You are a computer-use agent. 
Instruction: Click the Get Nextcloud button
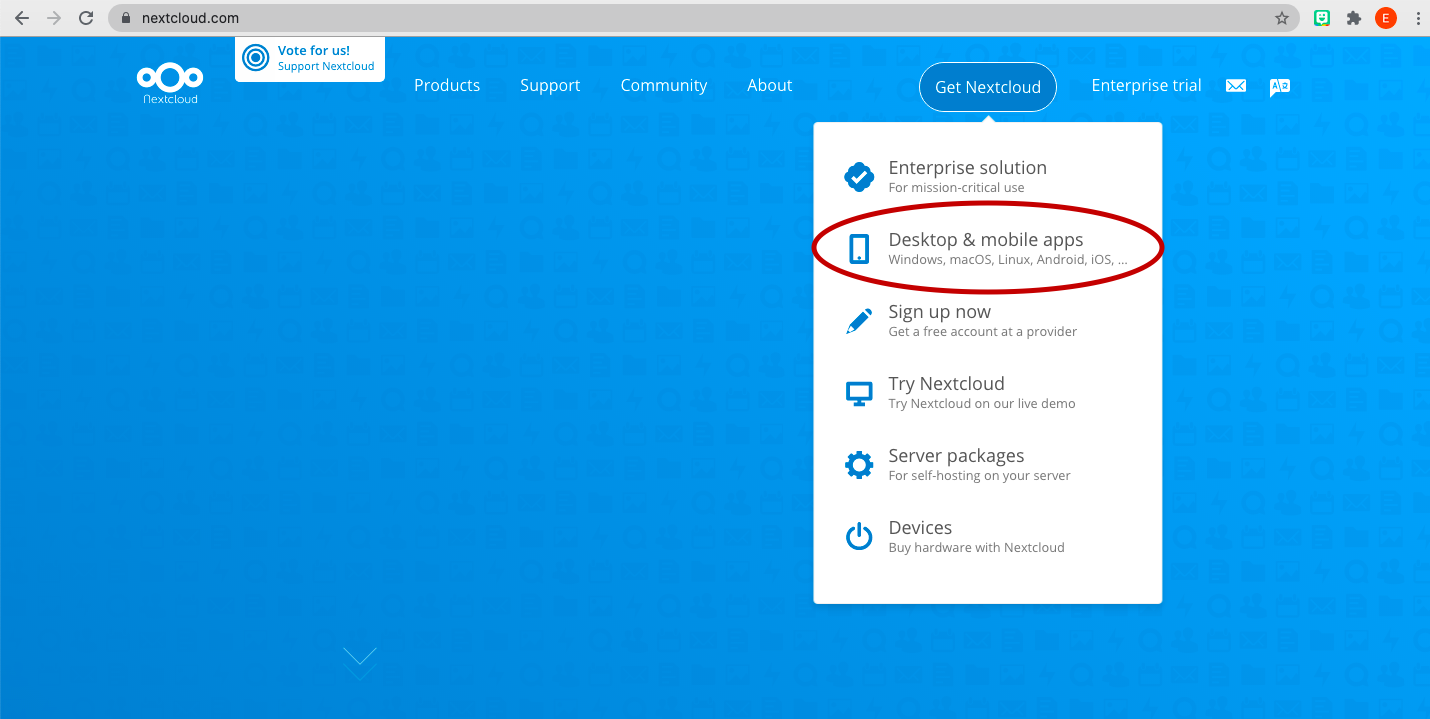click(987, 87)
